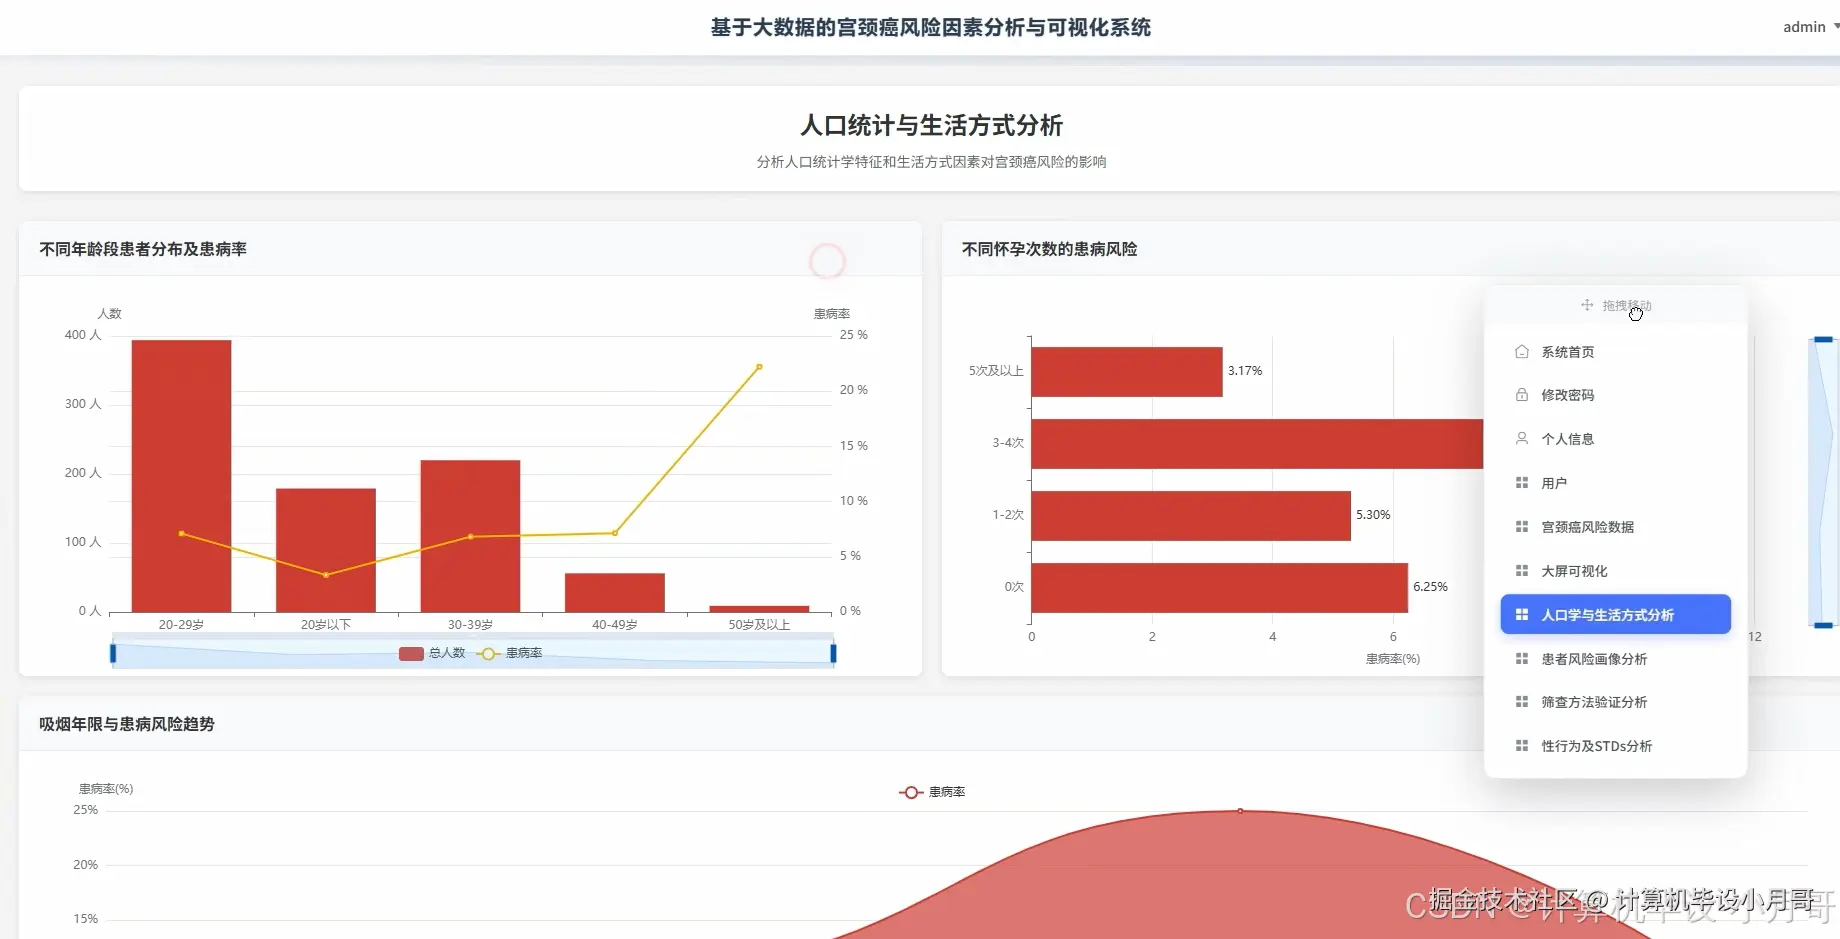Screen dimensions: 1840x939
Task: Open the 系统首页 menu item
Action: tap(1615, 352)
